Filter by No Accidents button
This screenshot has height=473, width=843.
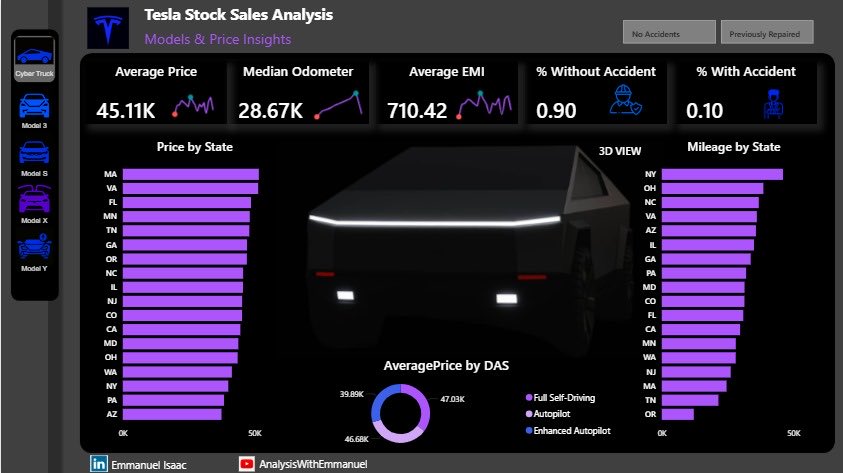click(x=669, y=32)
